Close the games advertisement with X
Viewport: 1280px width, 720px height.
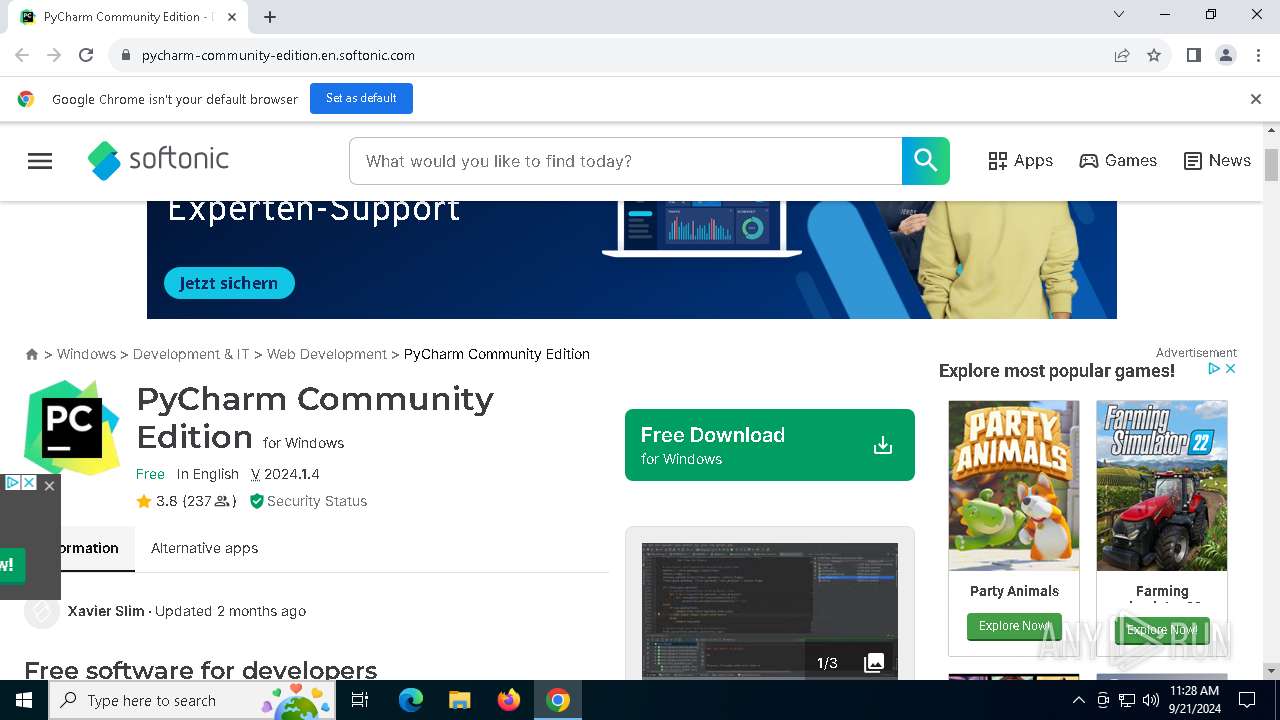point(1231,369)
